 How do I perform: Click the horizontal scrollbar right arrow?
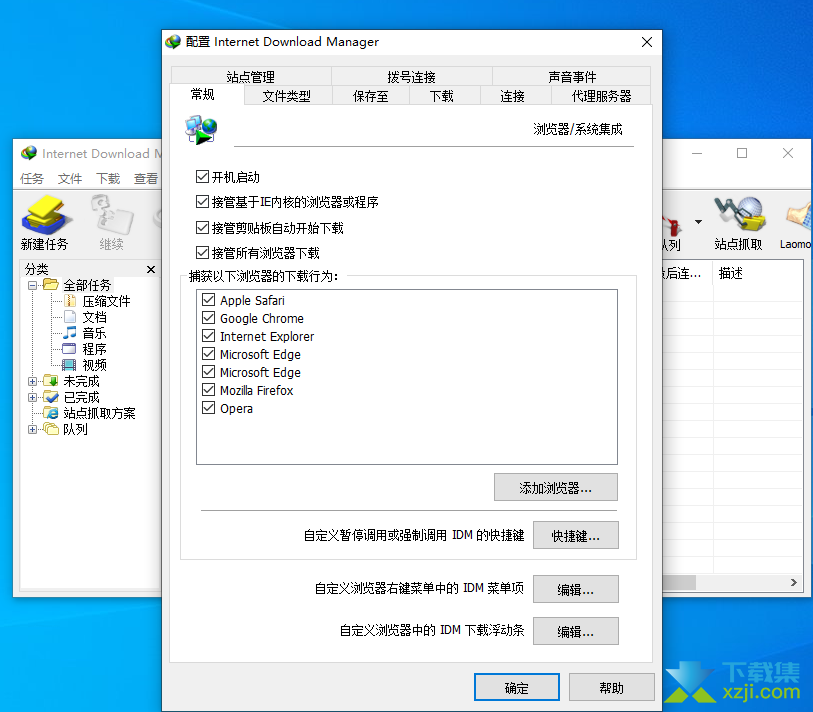point(794,582)
